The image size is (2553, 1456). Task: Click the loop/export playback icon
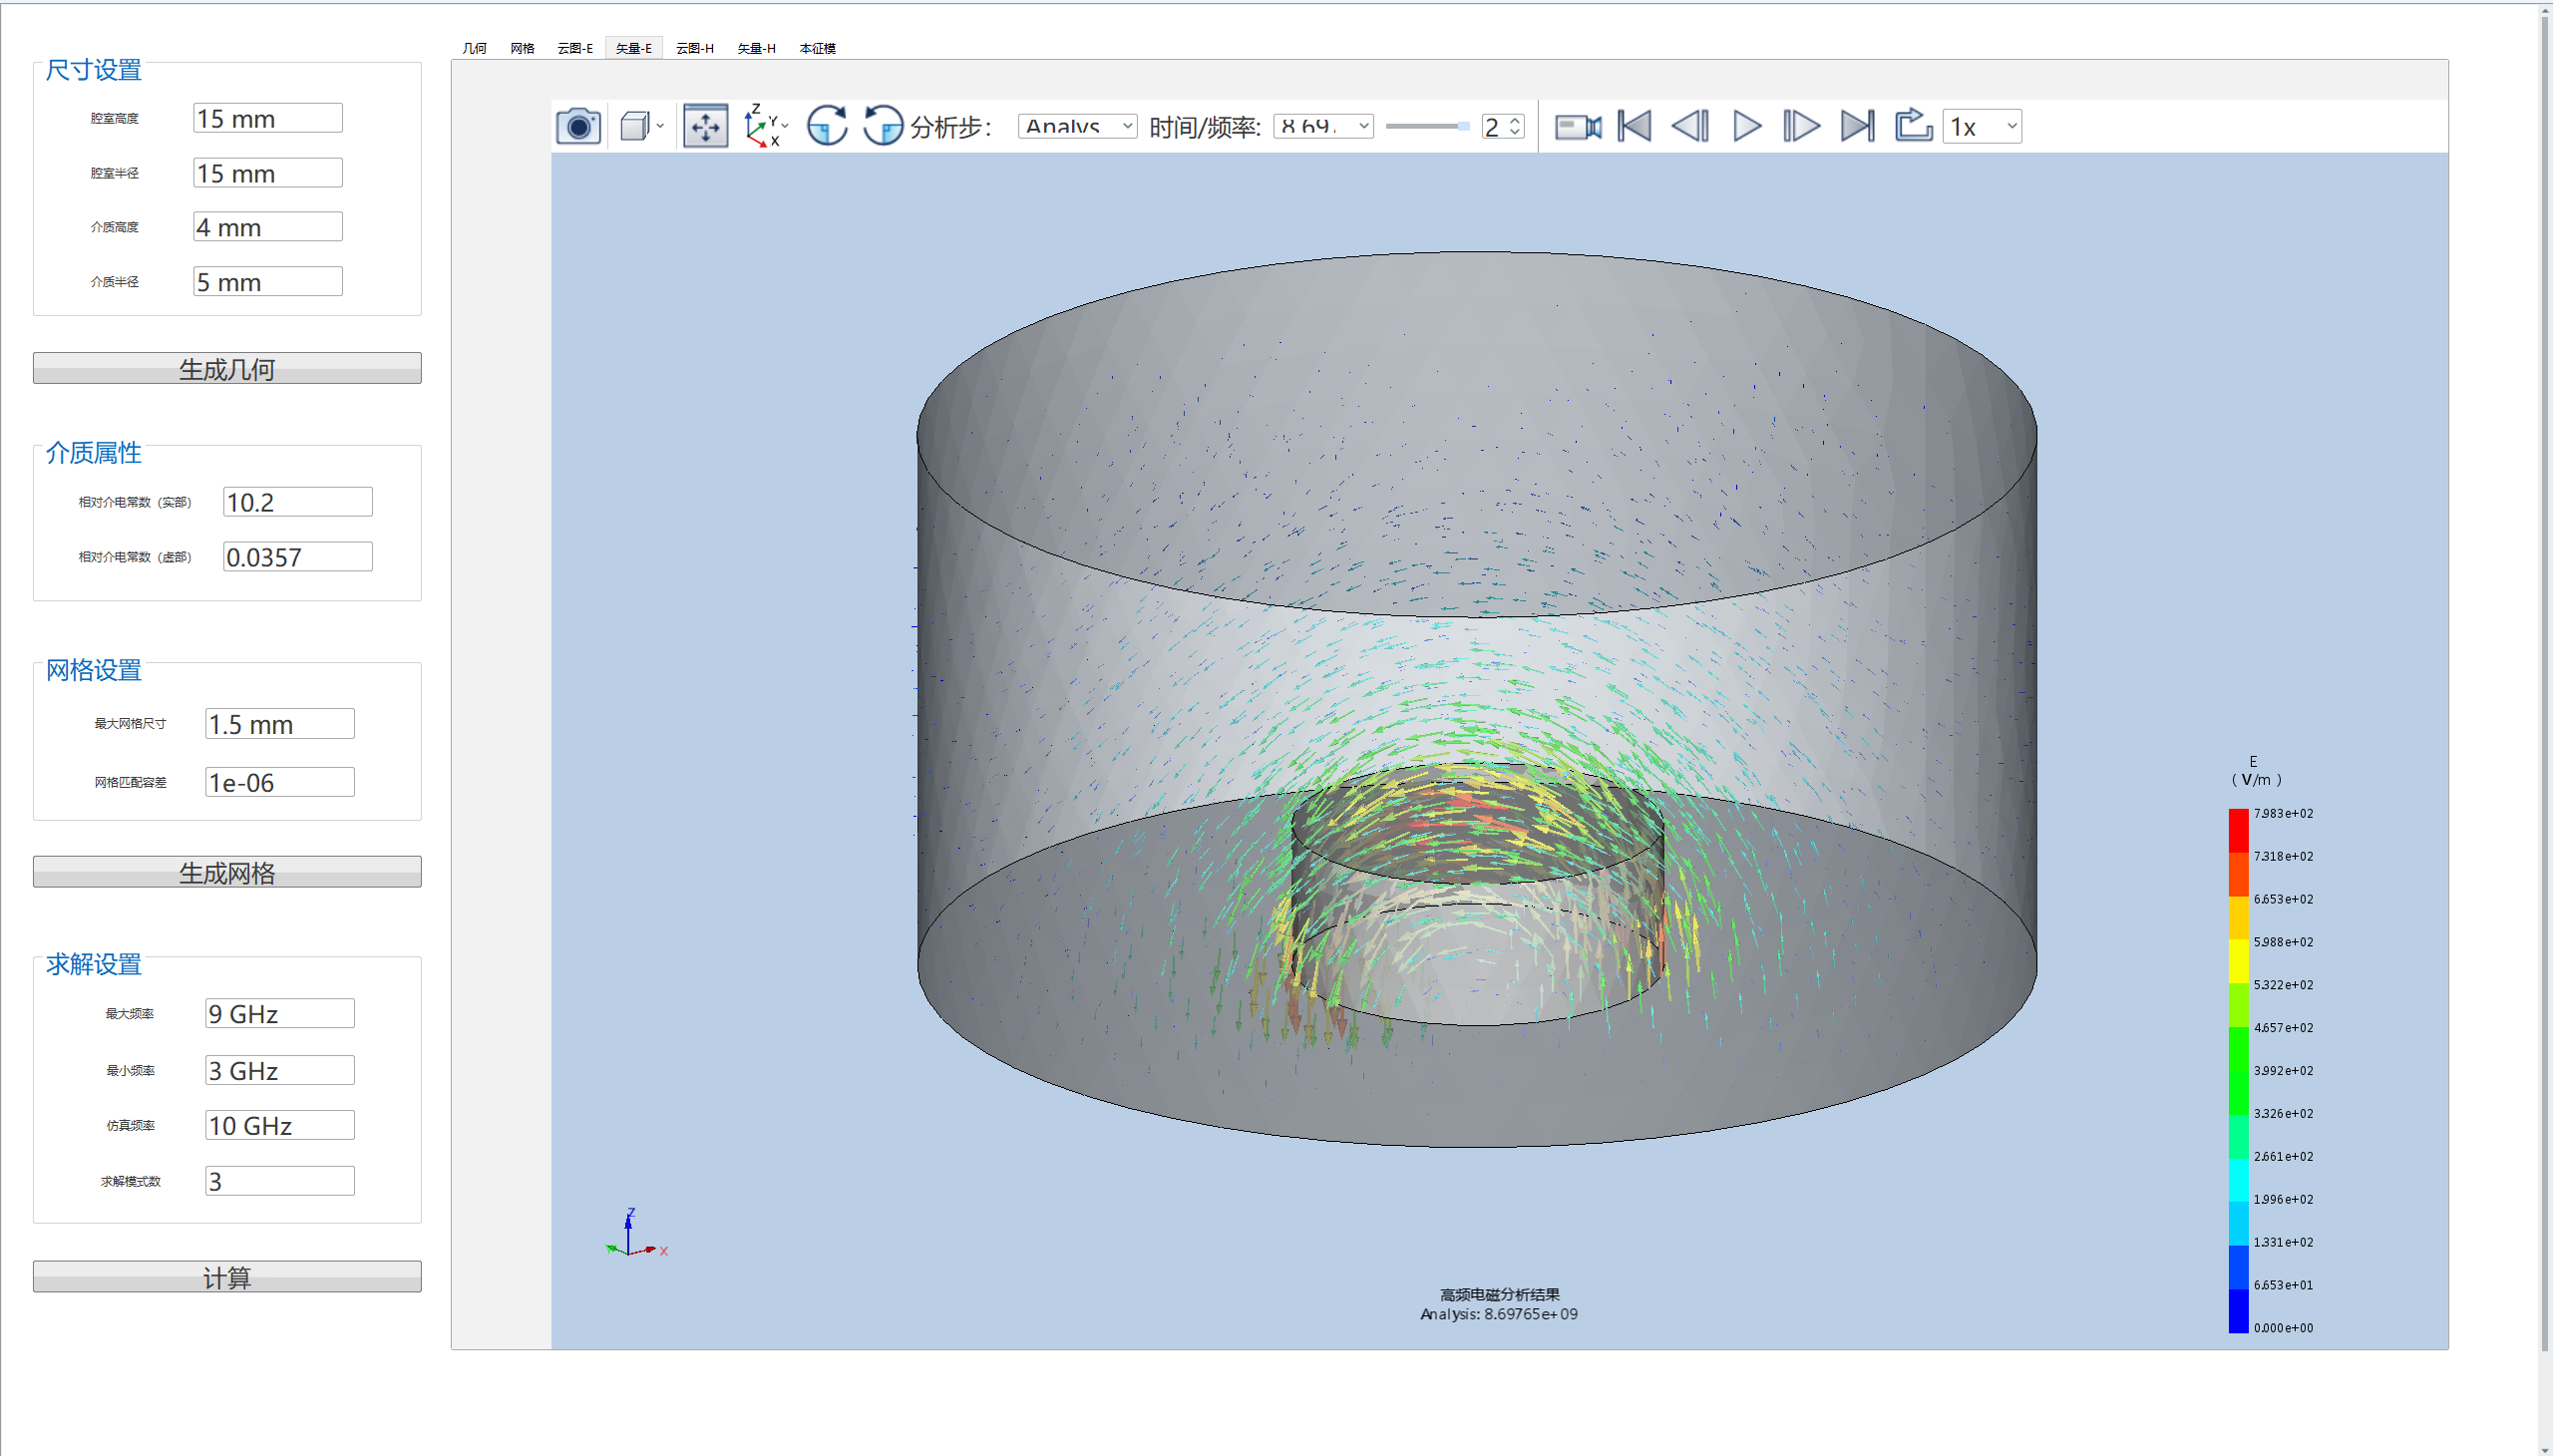1913,126
